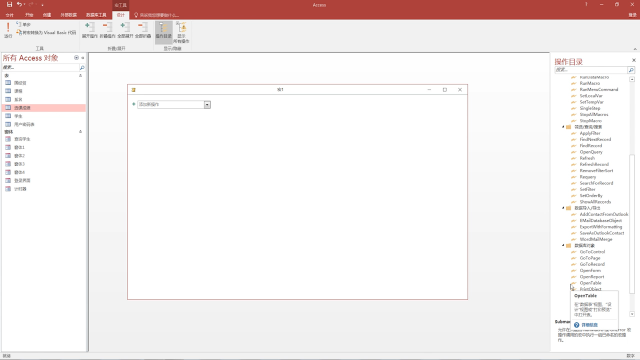Click the Tell Me search box in ribbon
The height and width of the screenshot is (360, 640).
(157, 15)
